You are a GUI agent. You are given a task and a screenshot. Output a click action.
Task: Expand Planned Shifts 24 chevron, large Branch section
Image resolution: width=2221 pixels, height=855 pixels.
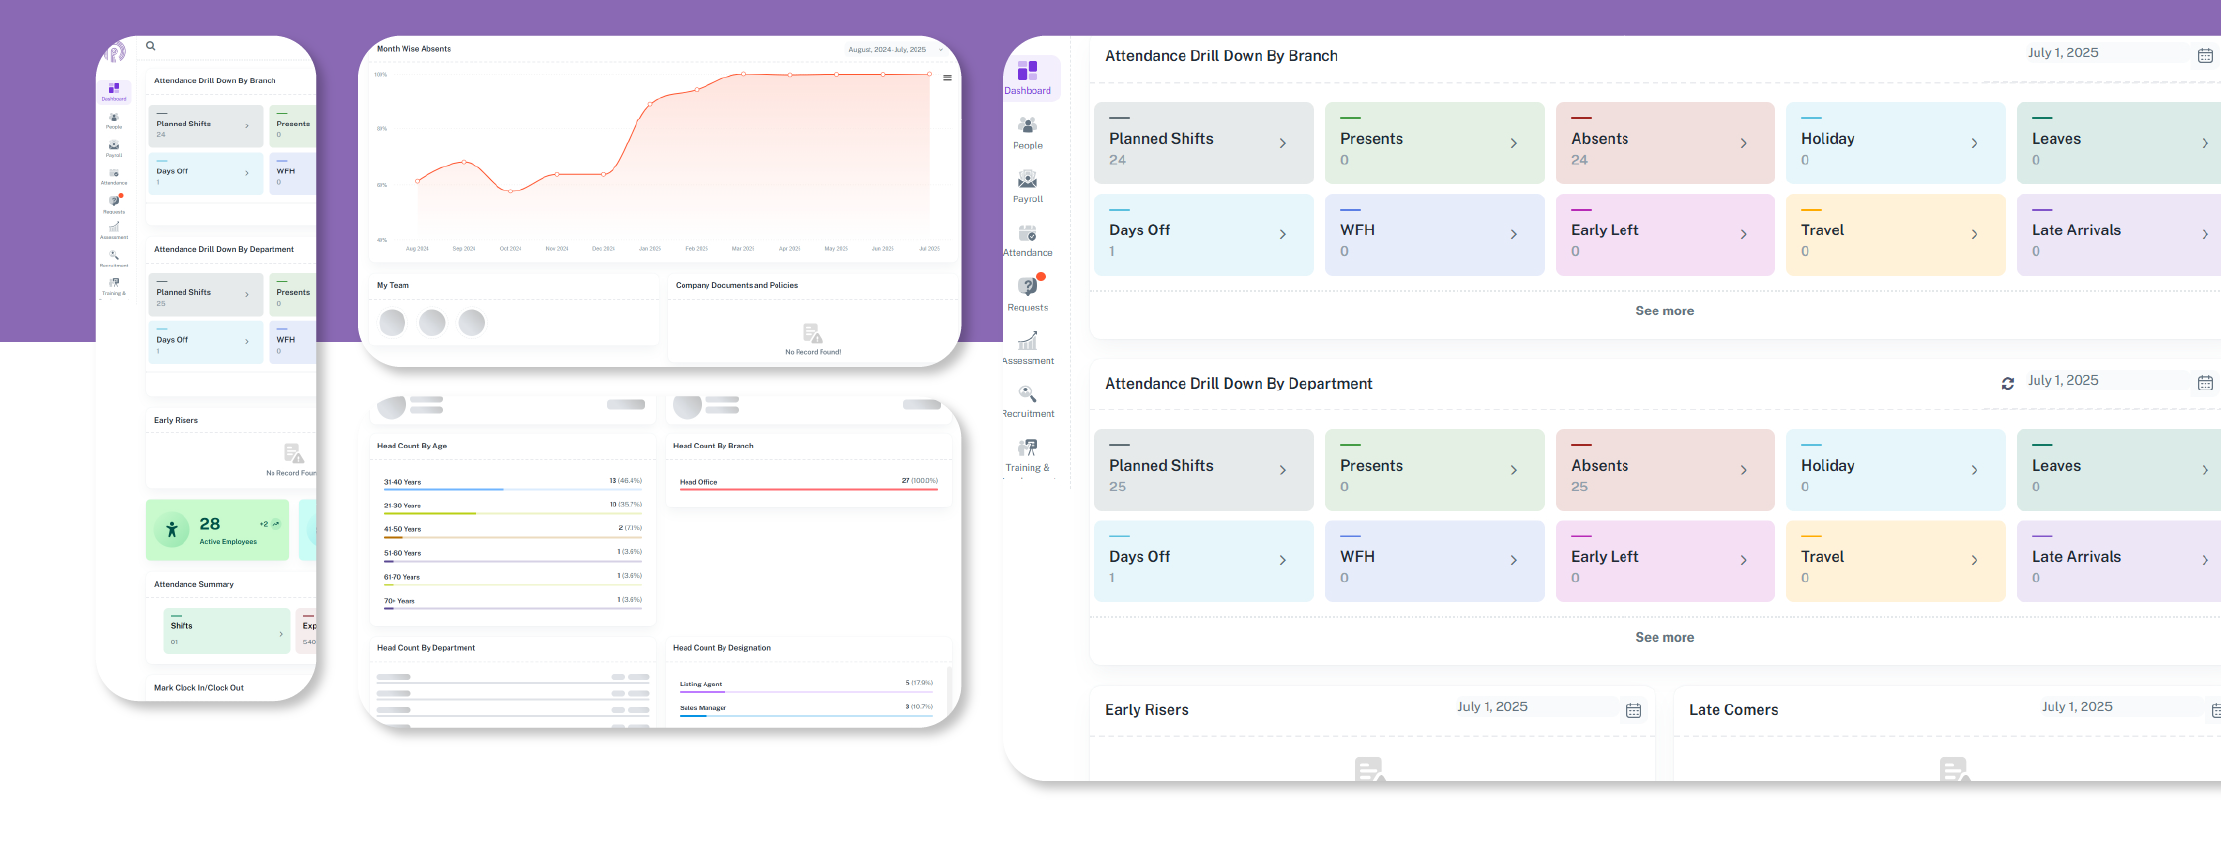(1283, 143)
